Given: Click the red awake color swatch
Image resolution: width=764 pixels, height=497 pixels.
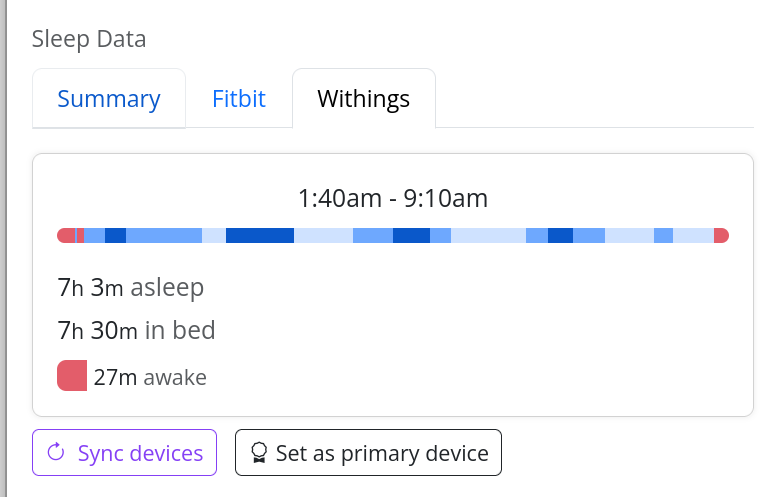Looking at the screenshot, I should coord(72,376).
